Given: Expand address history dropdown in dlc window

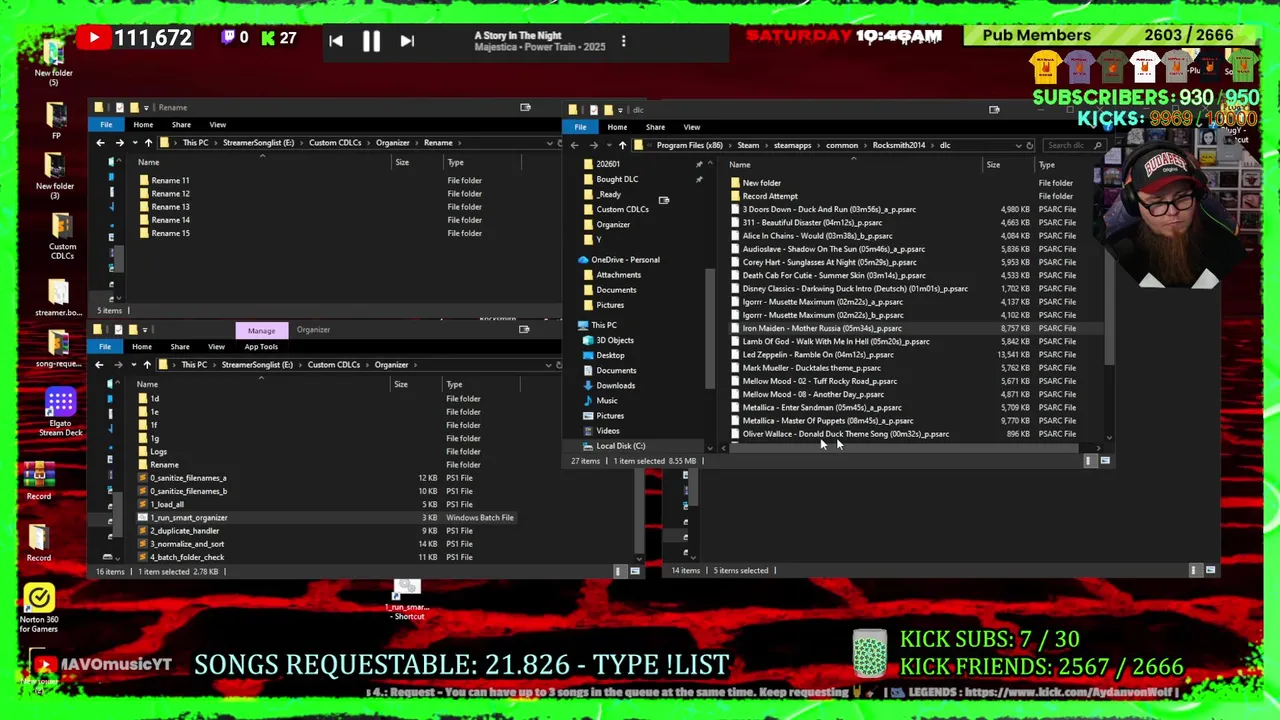Looking at the screenshot, I should pos(1018,145).
